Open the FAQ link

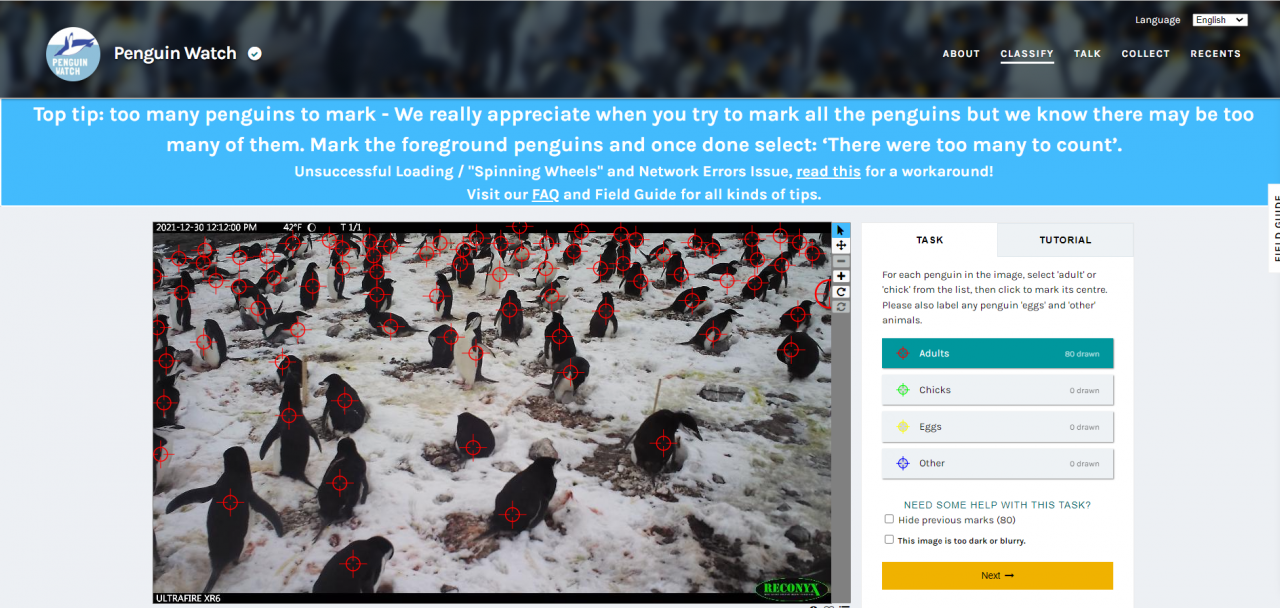(x=545, y=195)
